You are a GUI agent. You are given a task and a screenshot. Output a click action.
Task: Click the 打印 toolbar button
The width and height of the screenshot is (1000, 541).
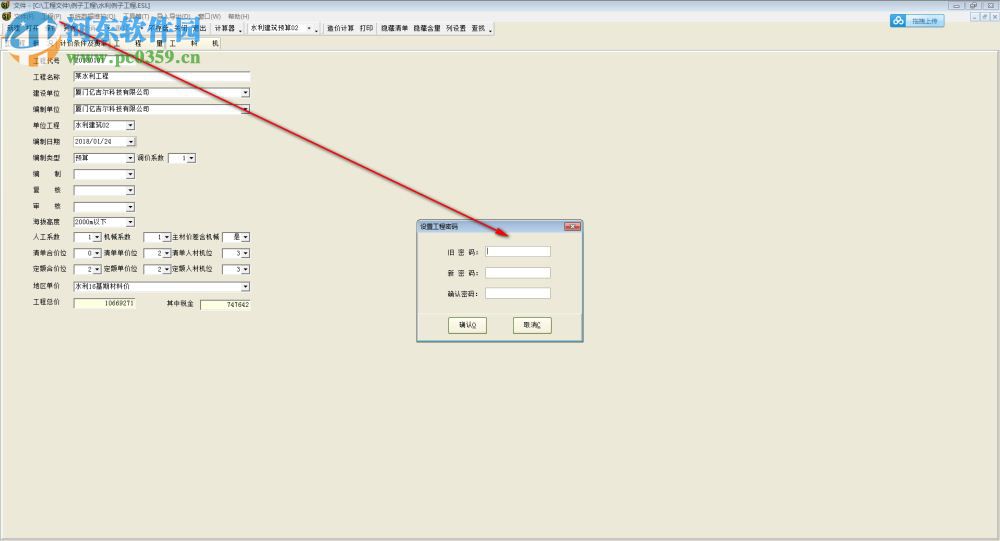[366, 28]
